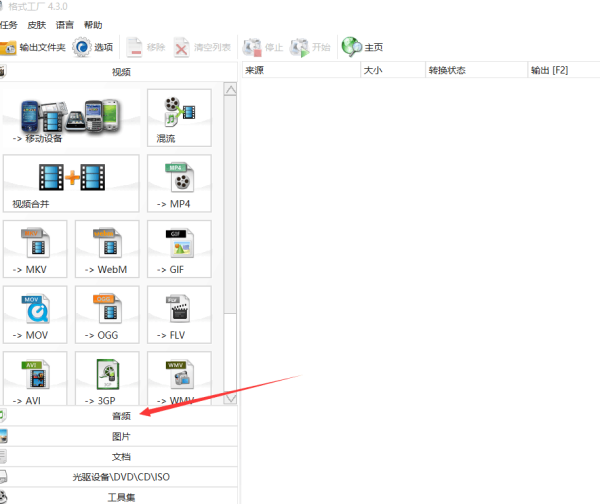Select the 混流 mux tool icon
Image resolution: width=600 pixels, height=504 pixels.
click(179, 118)
